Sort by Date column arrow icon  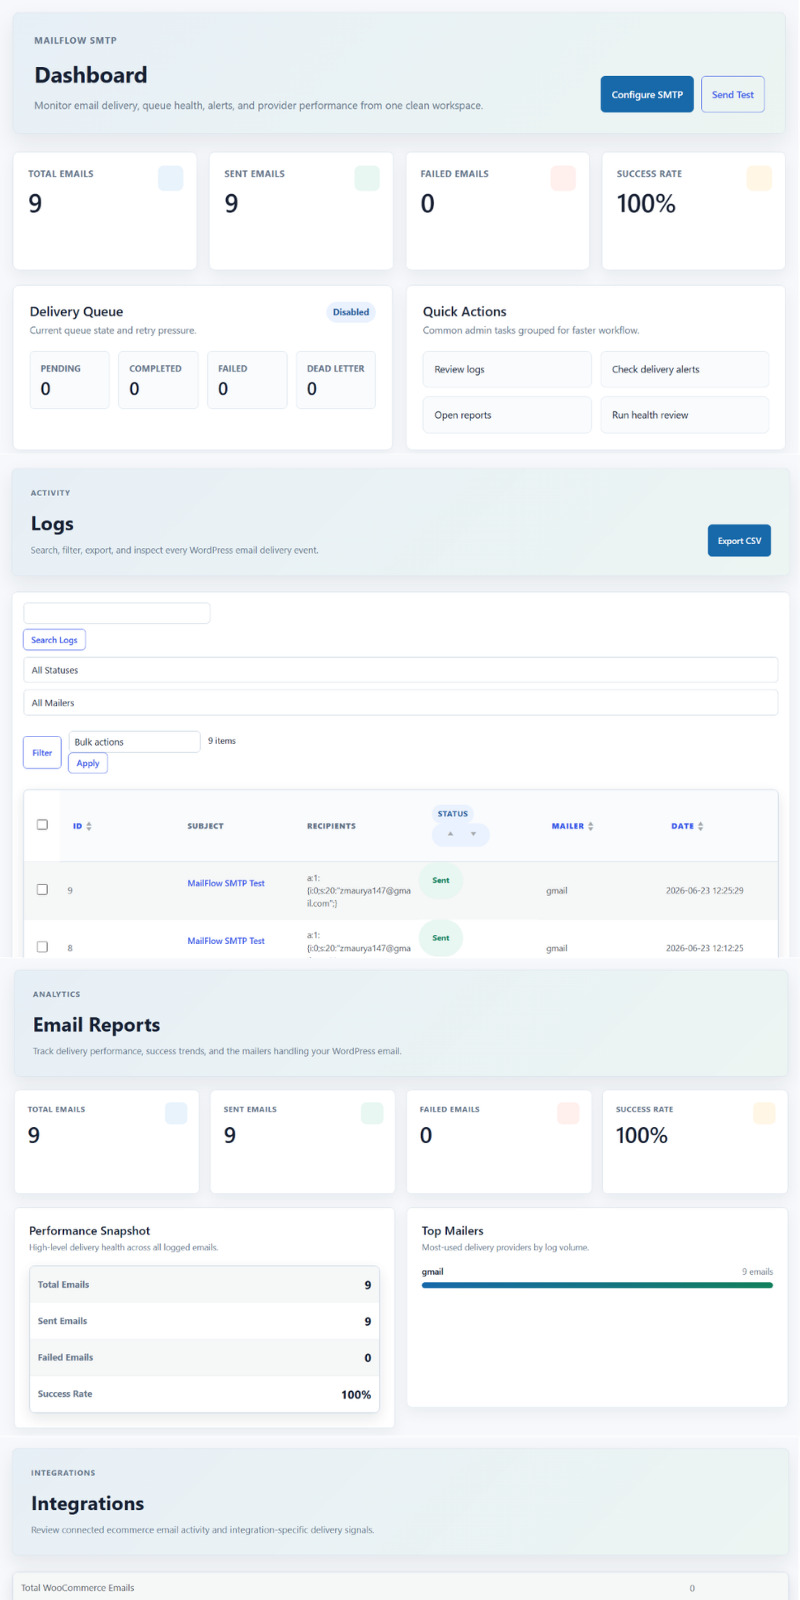(700, 826)
